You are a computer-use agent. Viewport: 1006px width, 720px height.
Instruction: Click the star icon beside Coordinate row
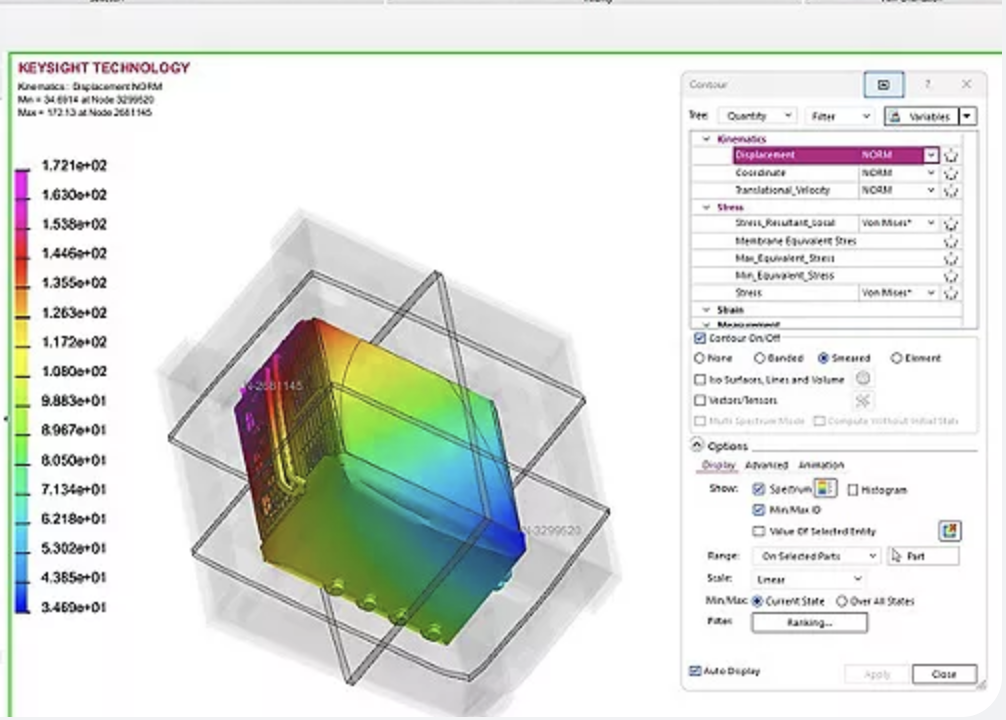point(951,173)
